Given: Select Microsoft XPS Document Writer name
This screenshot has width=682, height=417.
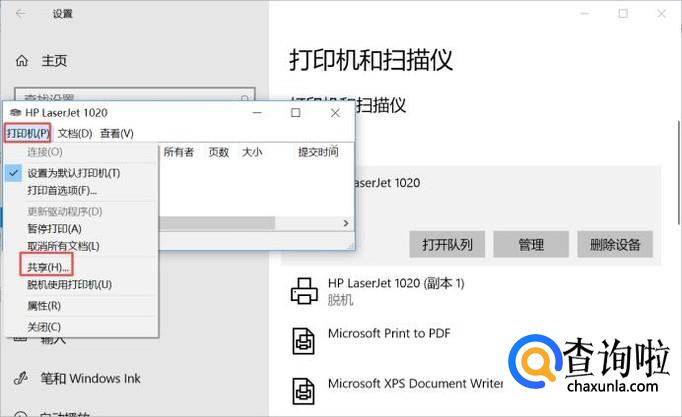Looking at the screenshot, I should 415,384.
